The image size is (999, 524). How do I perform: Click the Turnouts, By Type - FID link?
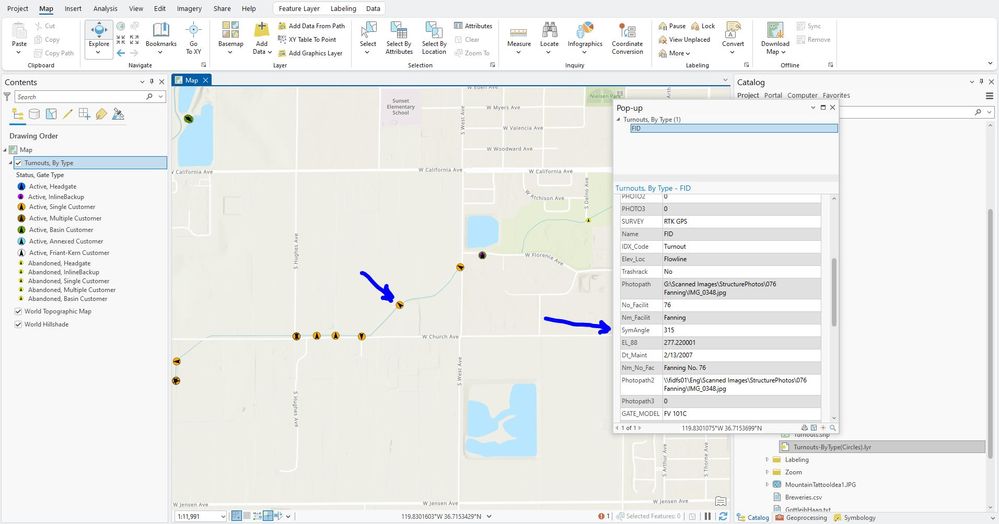(x=652, y=189)
